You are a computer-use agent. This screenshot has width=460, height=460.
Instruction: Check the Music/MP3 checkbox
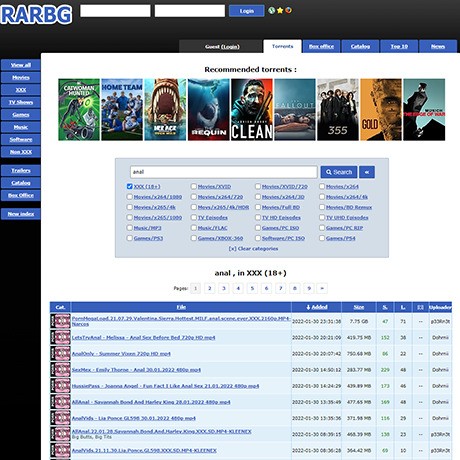click(130, 228)
